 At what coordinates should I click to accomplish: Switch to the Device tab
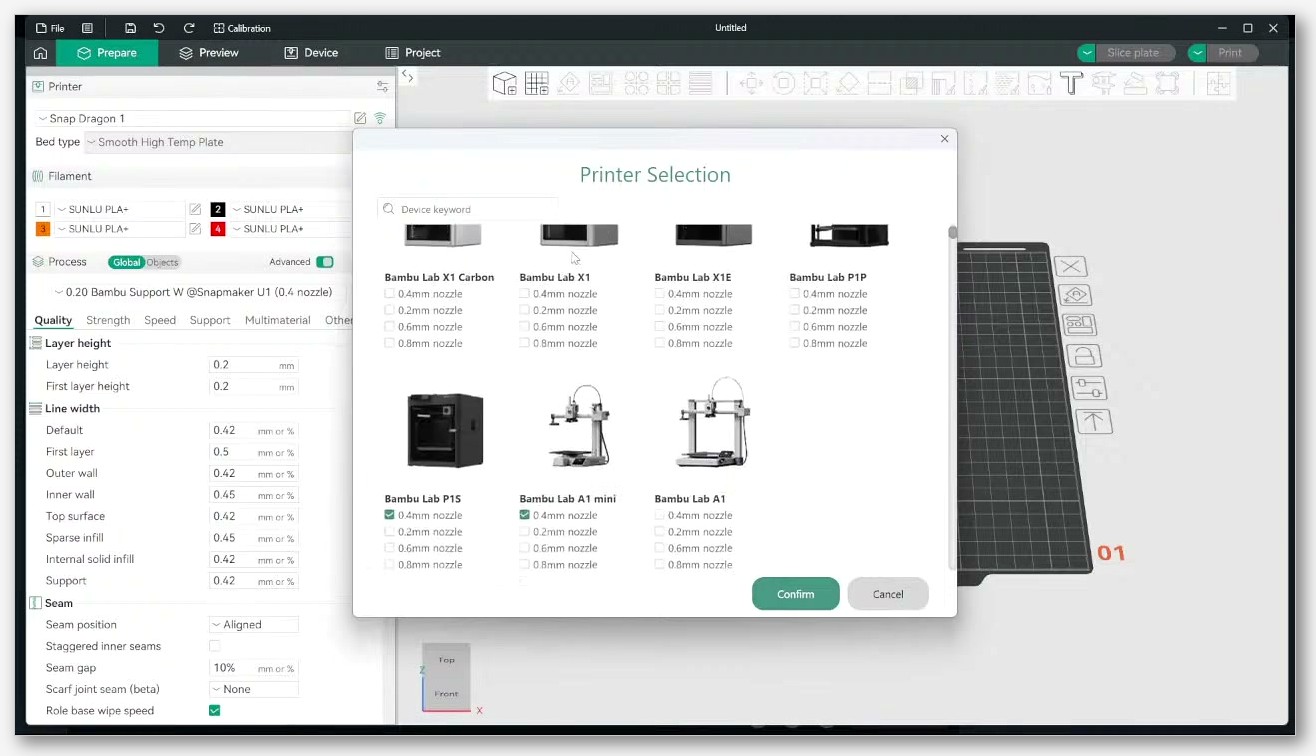311,53
